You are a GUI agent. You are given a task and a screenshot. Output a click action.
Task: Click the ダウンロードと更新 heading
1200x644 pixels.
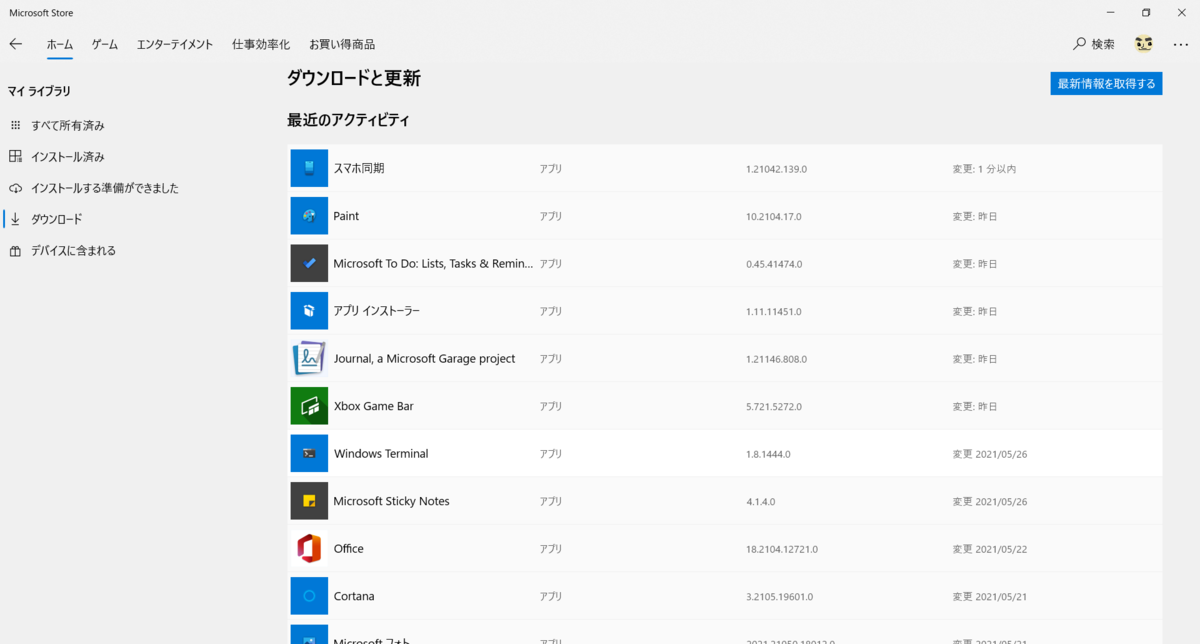coord(354,78)
